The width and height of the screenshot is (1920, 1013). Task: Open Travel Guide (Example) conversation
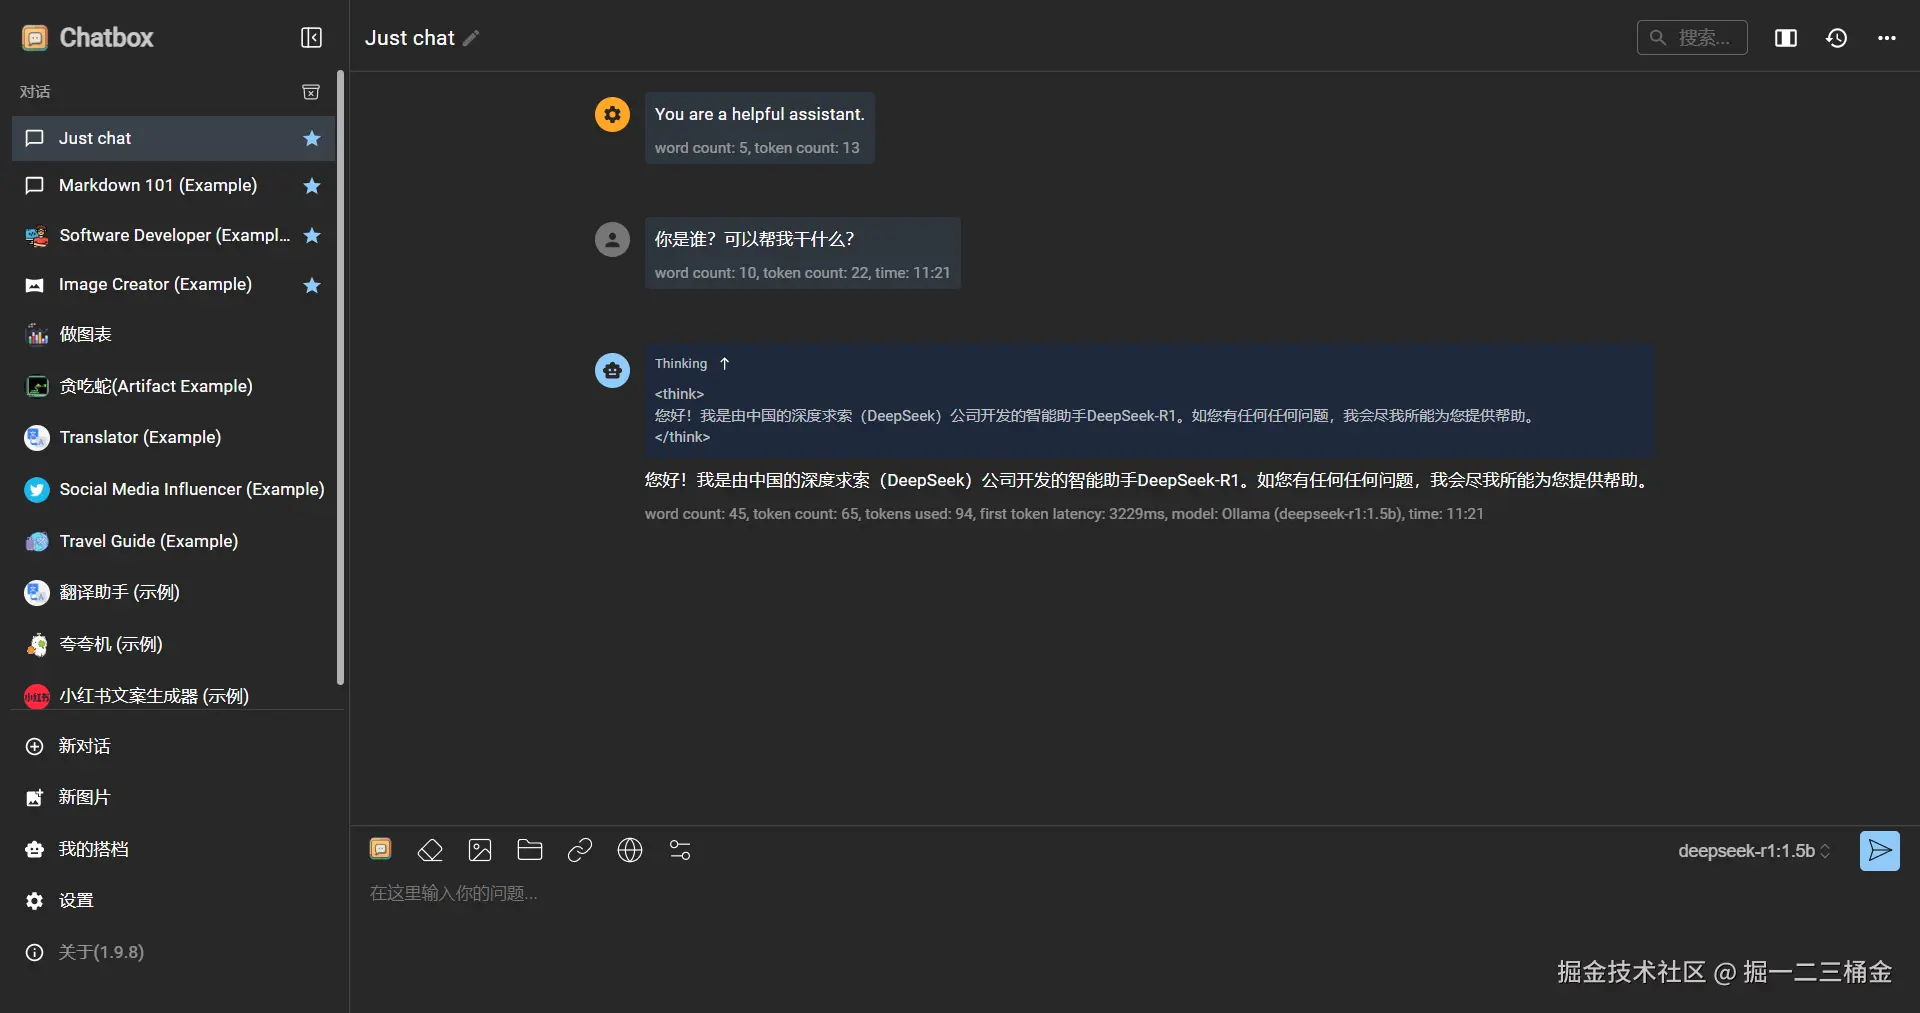pos(173,541)
